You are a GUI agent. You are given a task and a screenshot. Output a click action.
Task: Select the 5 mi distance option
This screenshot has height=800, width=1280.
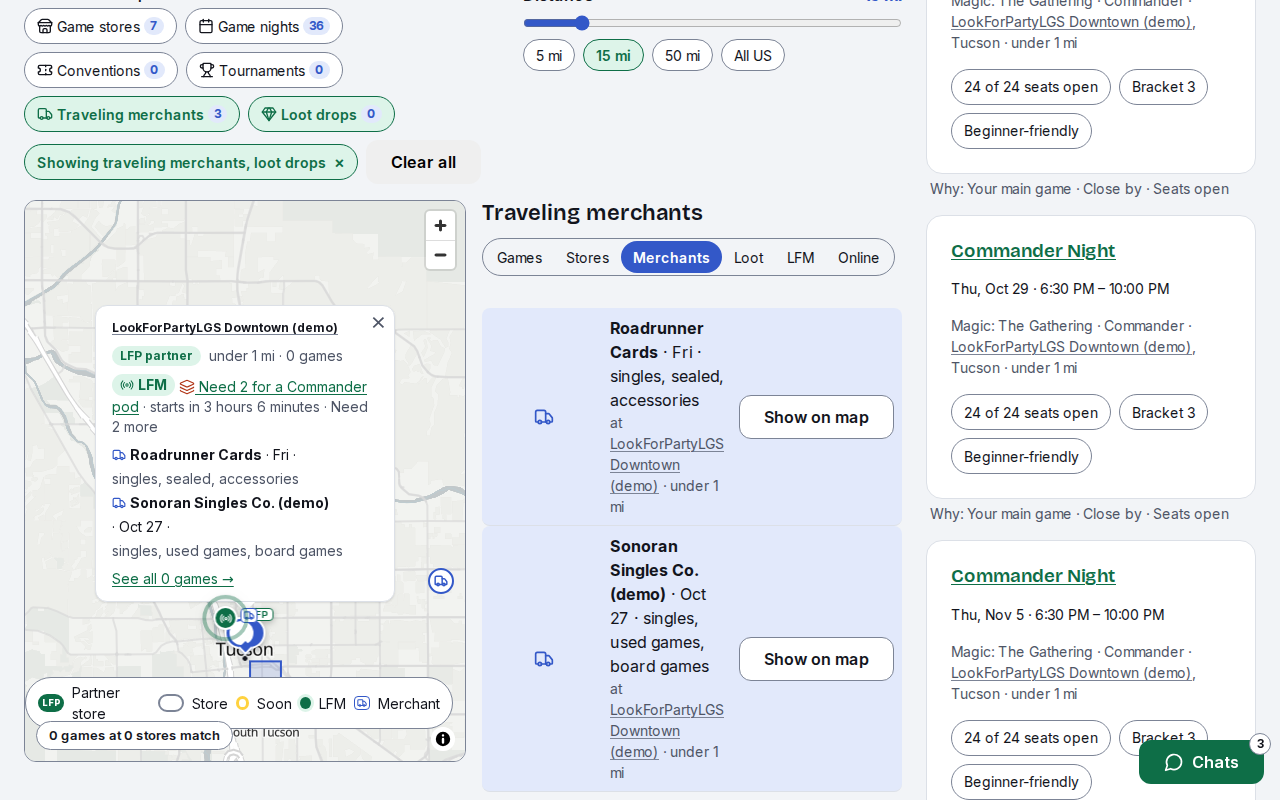pos(549,55)
